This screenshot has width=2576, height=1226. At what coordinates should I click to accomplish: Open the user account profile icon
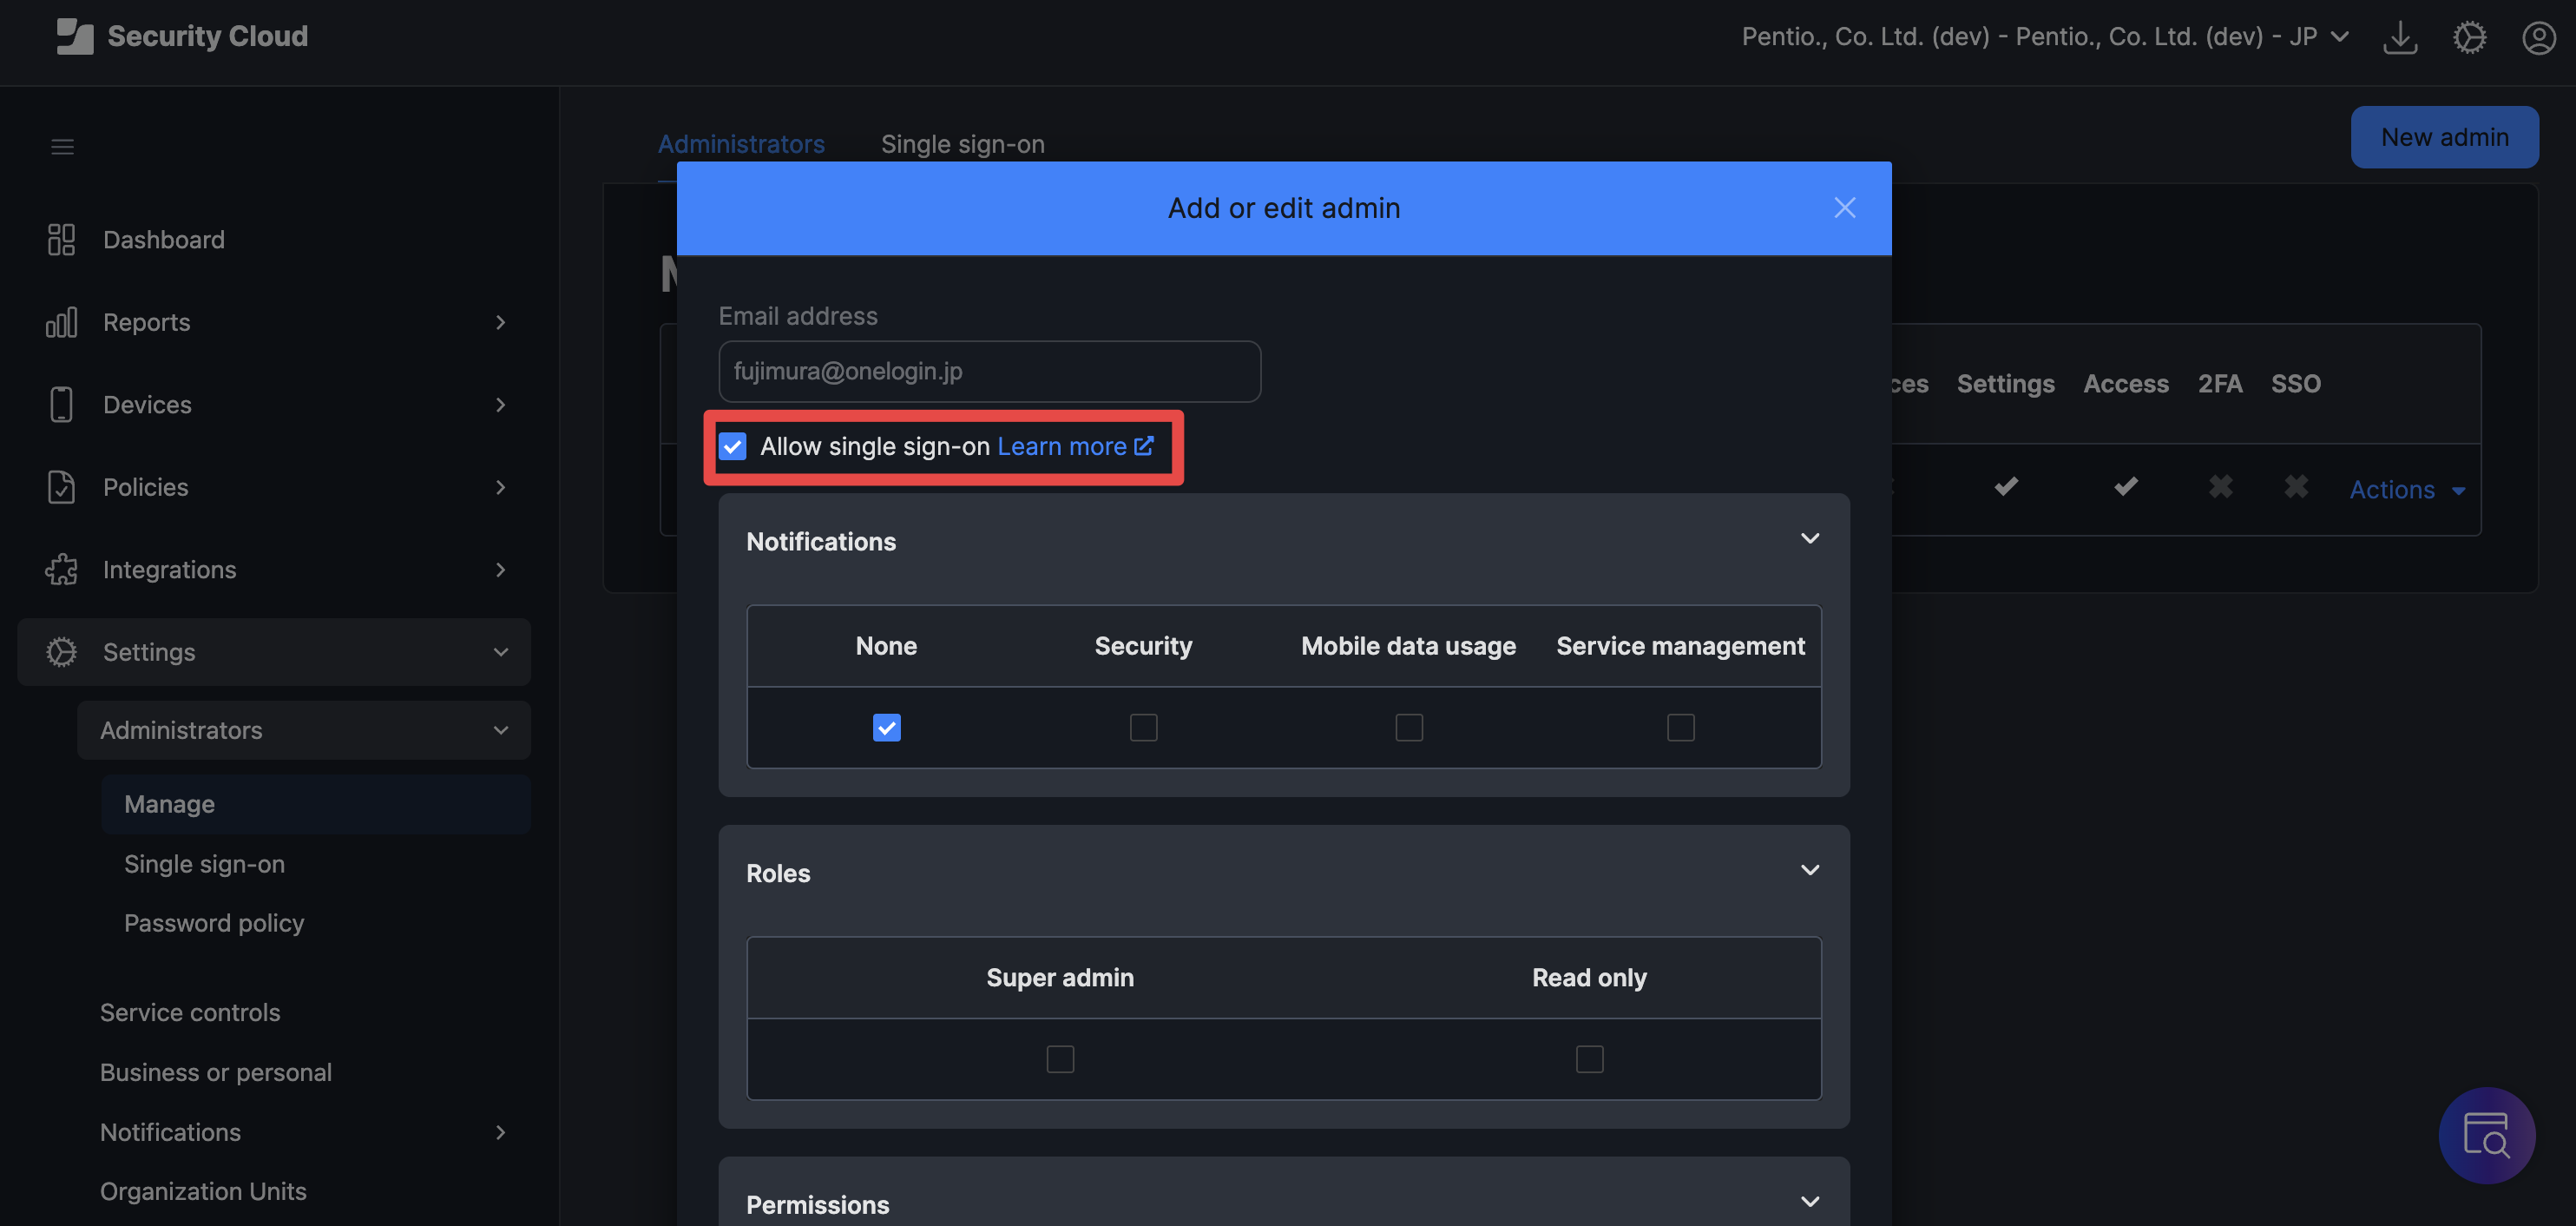(2539, 37)
